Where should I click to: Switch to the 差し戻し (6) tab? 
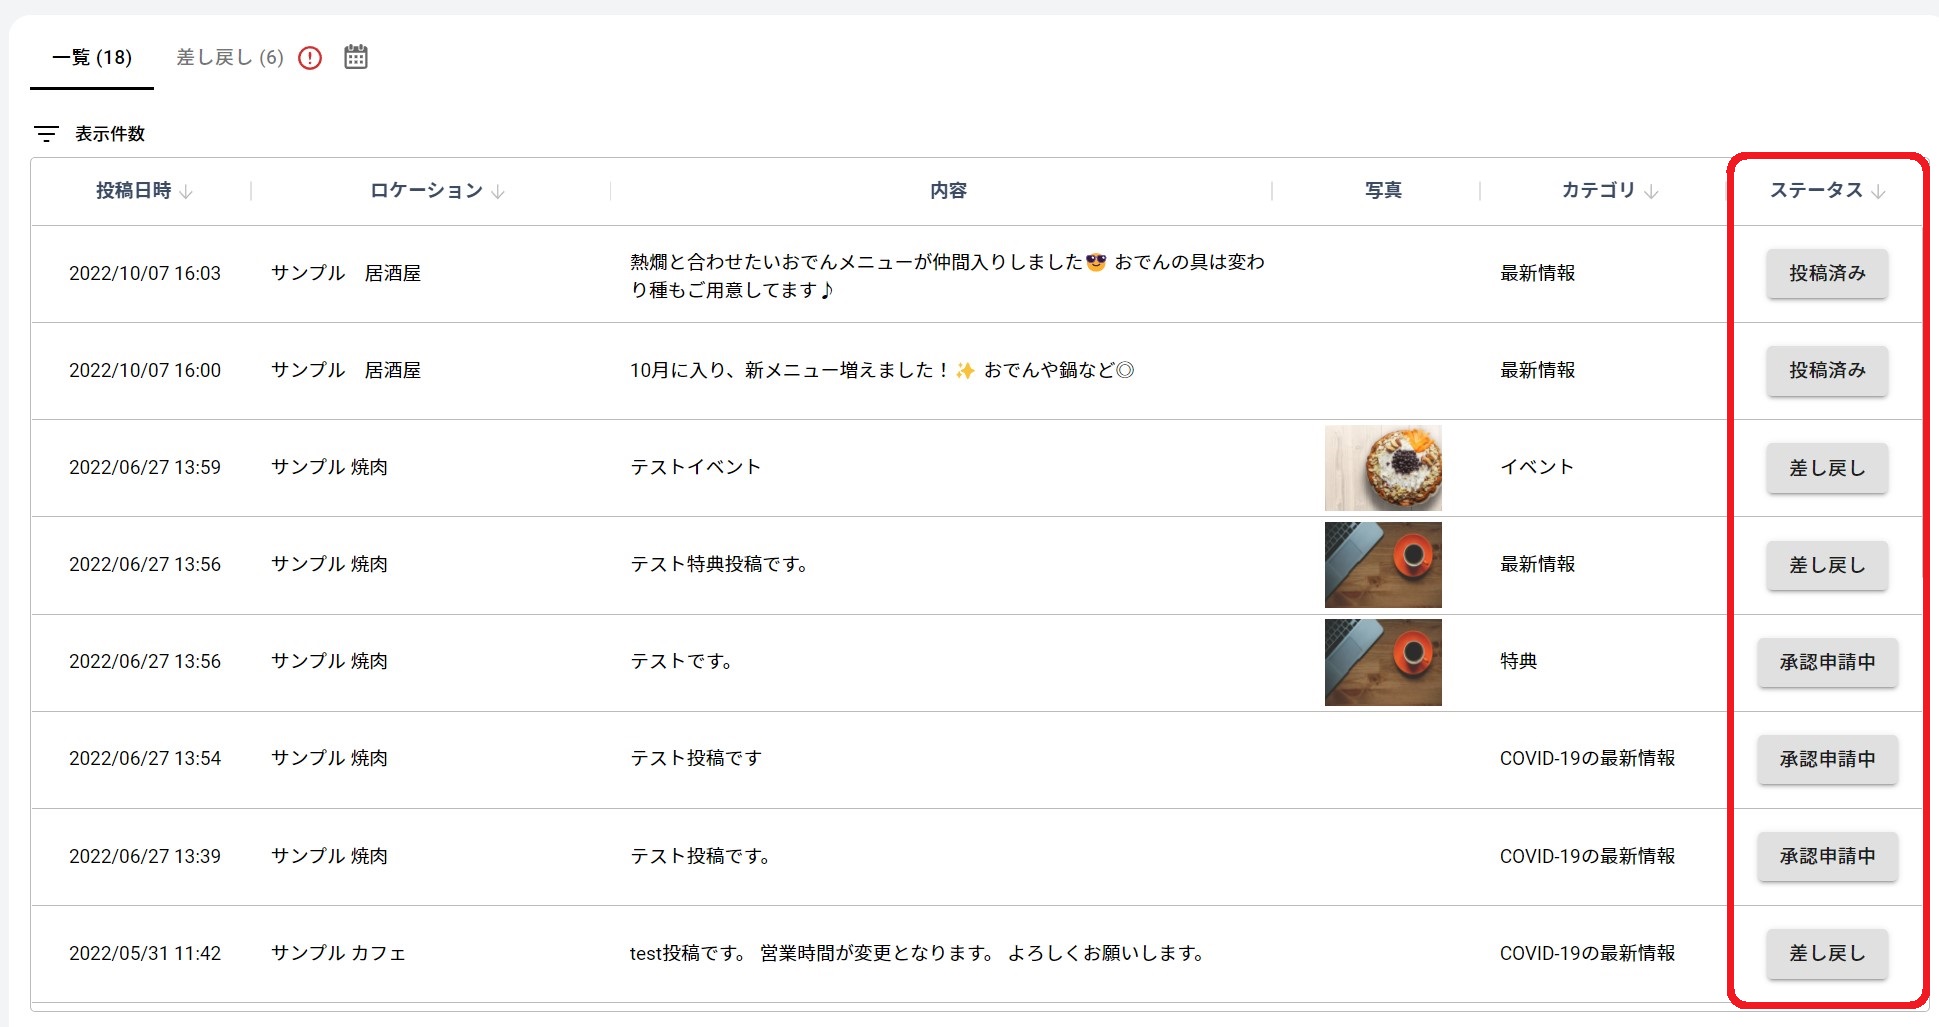coord(230,58)
